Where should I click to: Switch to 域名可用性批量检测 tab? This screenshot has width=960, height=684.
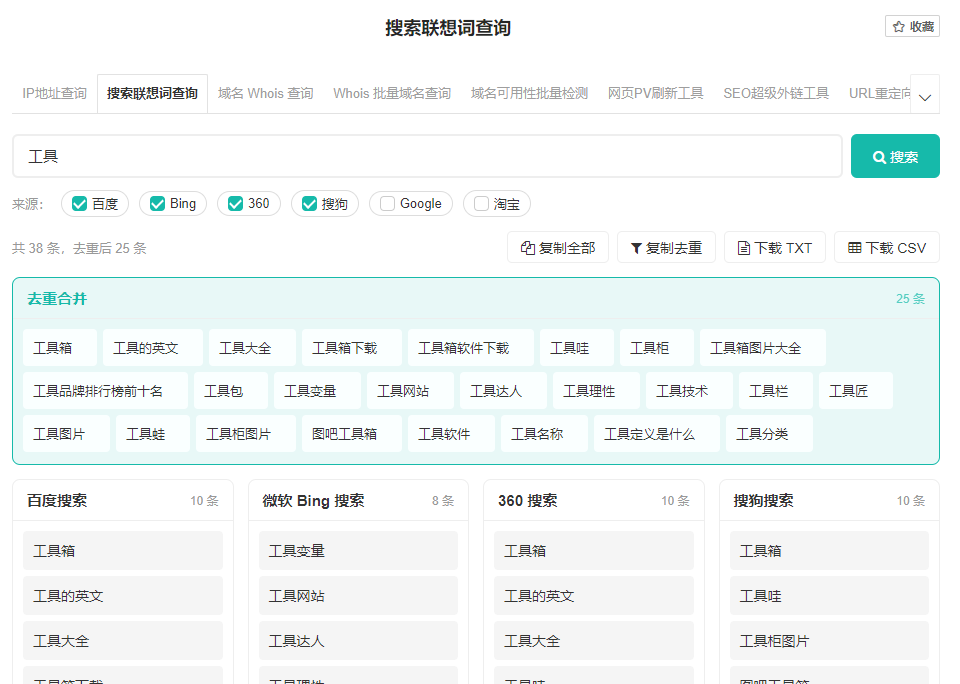[x=529, y=93]
